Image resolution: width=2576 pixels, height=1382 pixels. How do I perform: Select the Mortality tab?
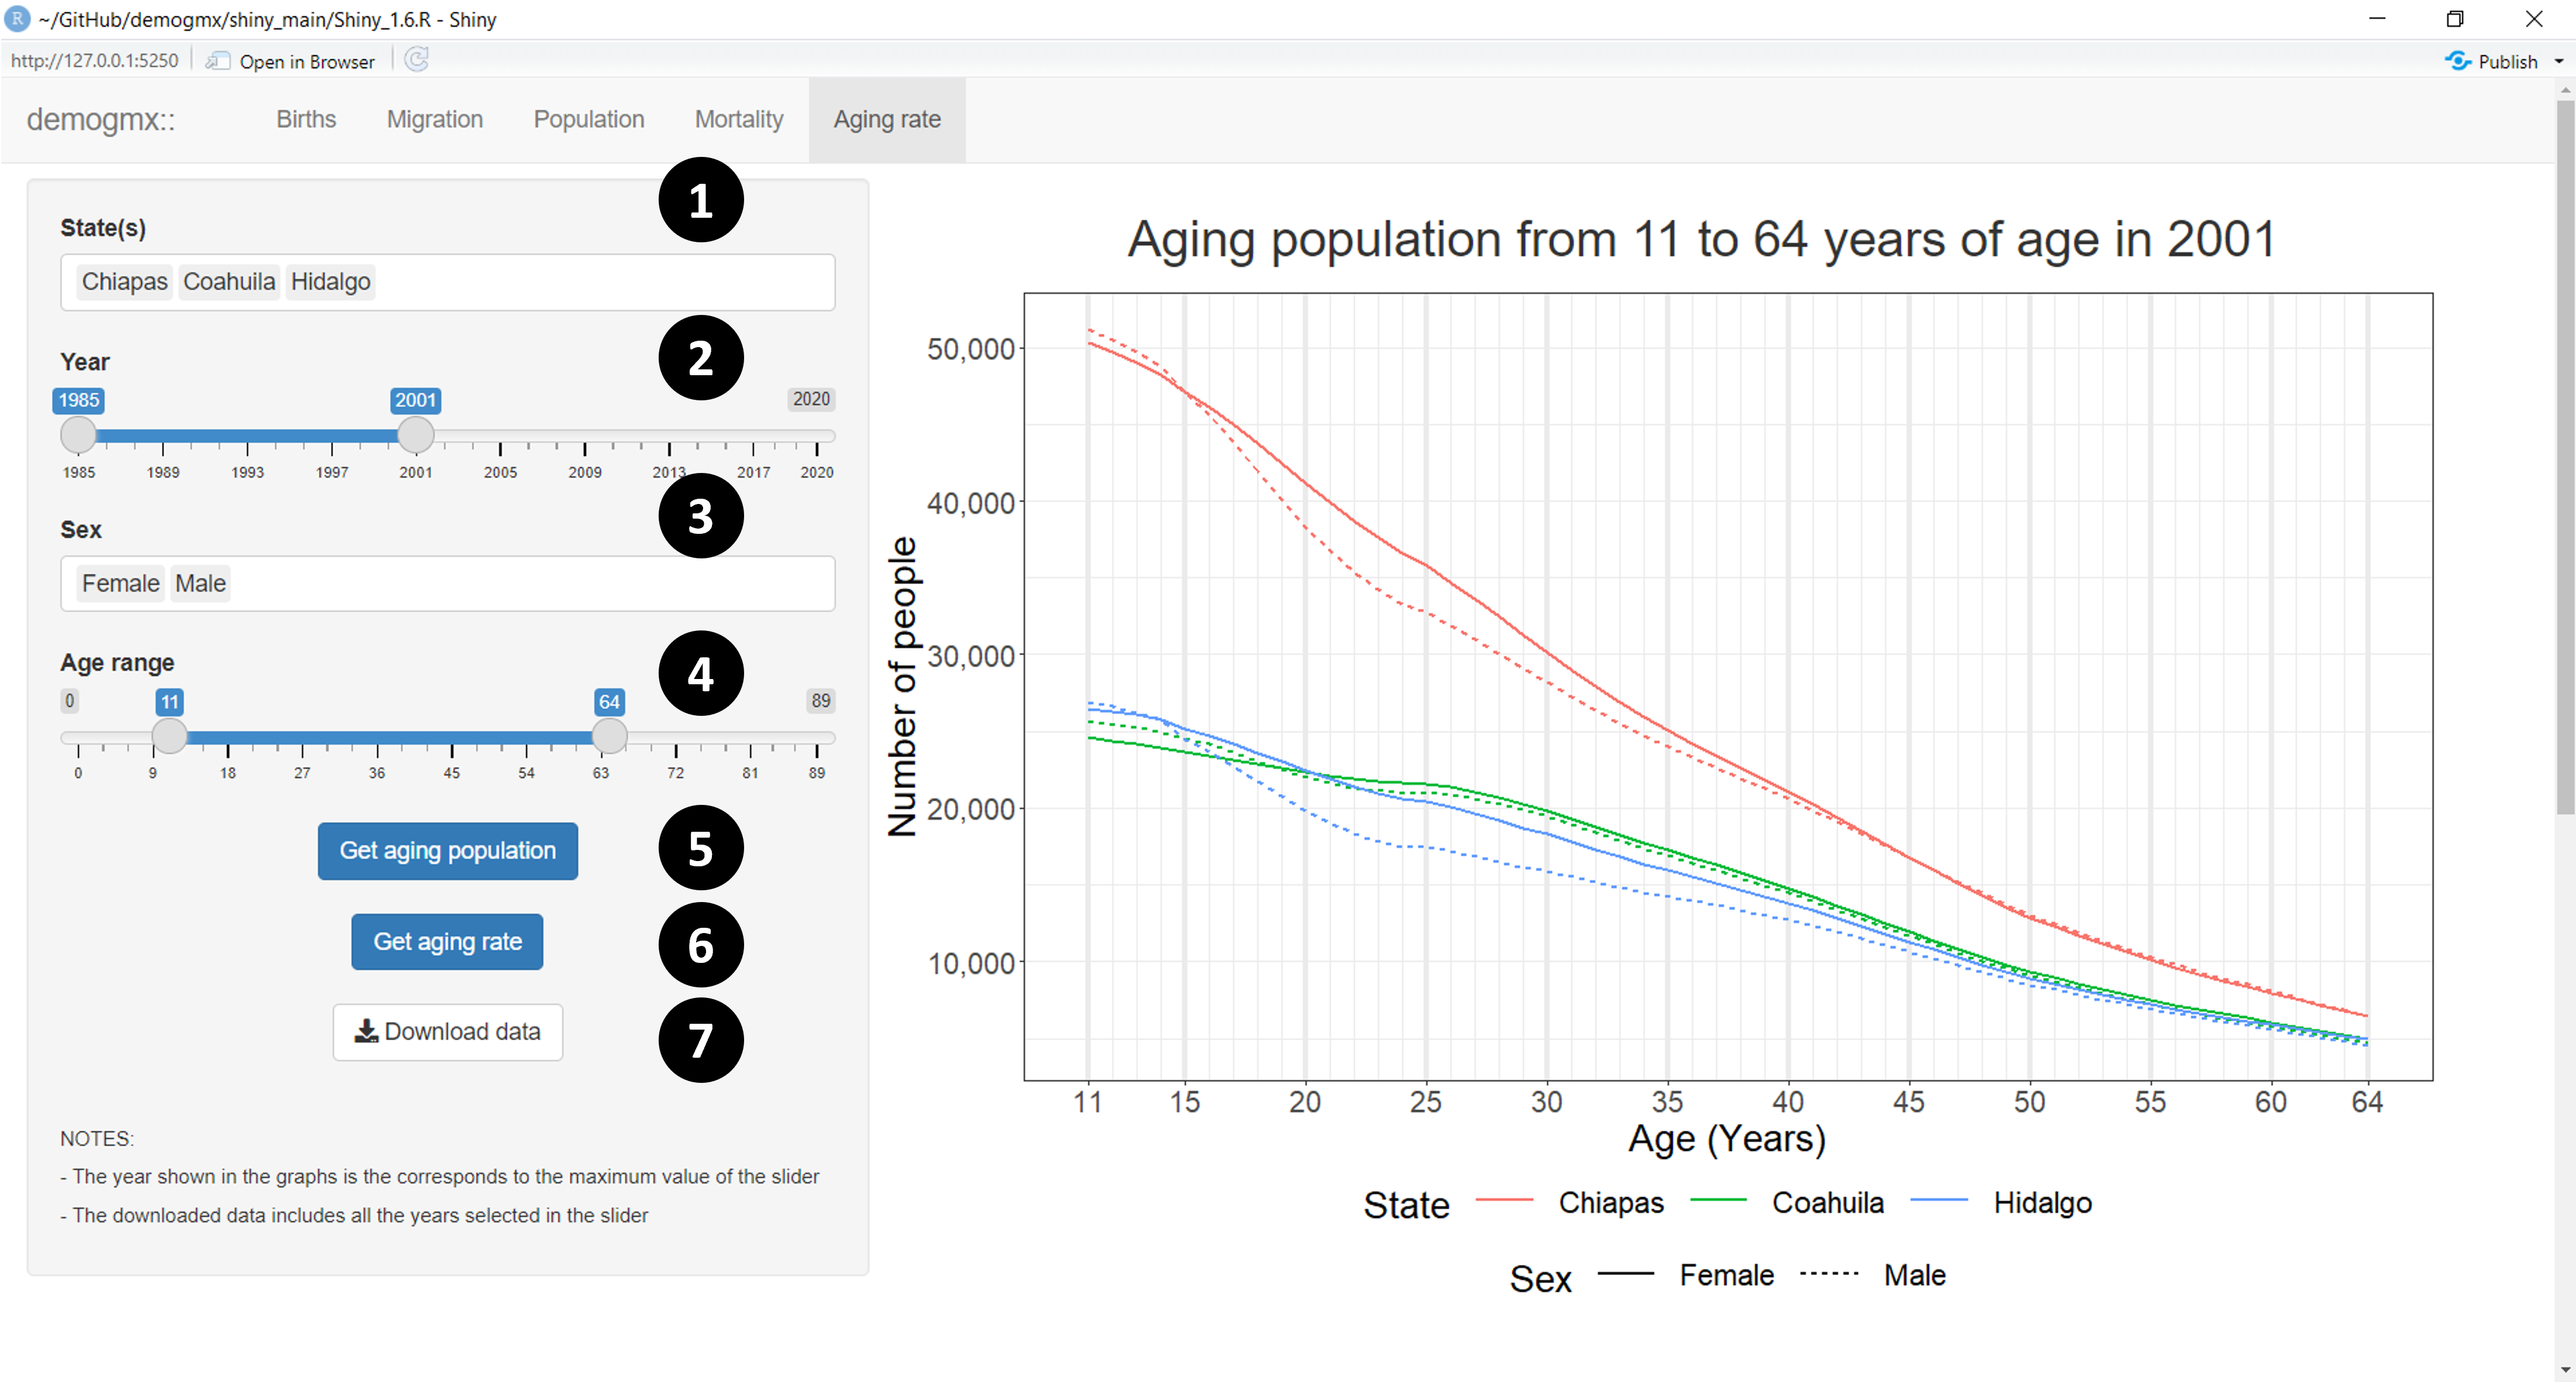(738, 119)
